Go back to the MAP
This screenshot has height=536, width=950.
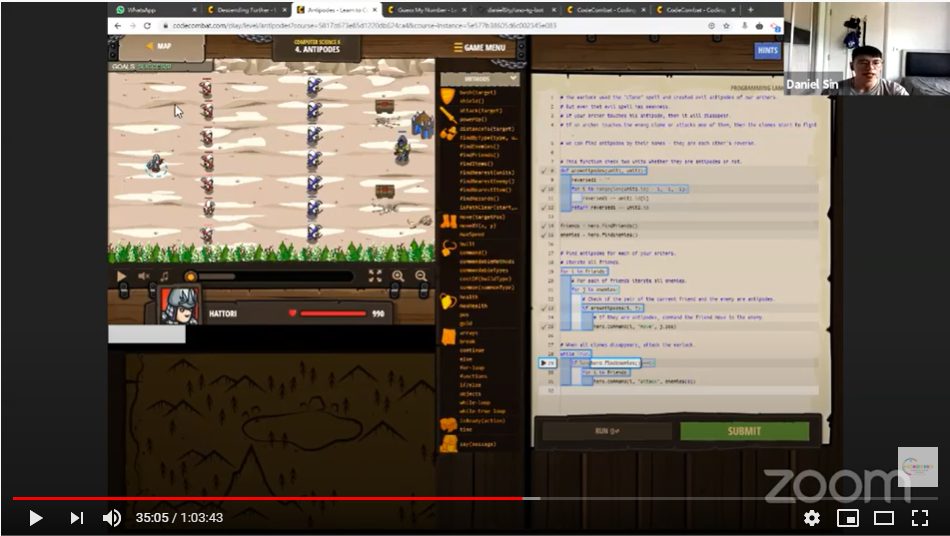coord(159,46)
